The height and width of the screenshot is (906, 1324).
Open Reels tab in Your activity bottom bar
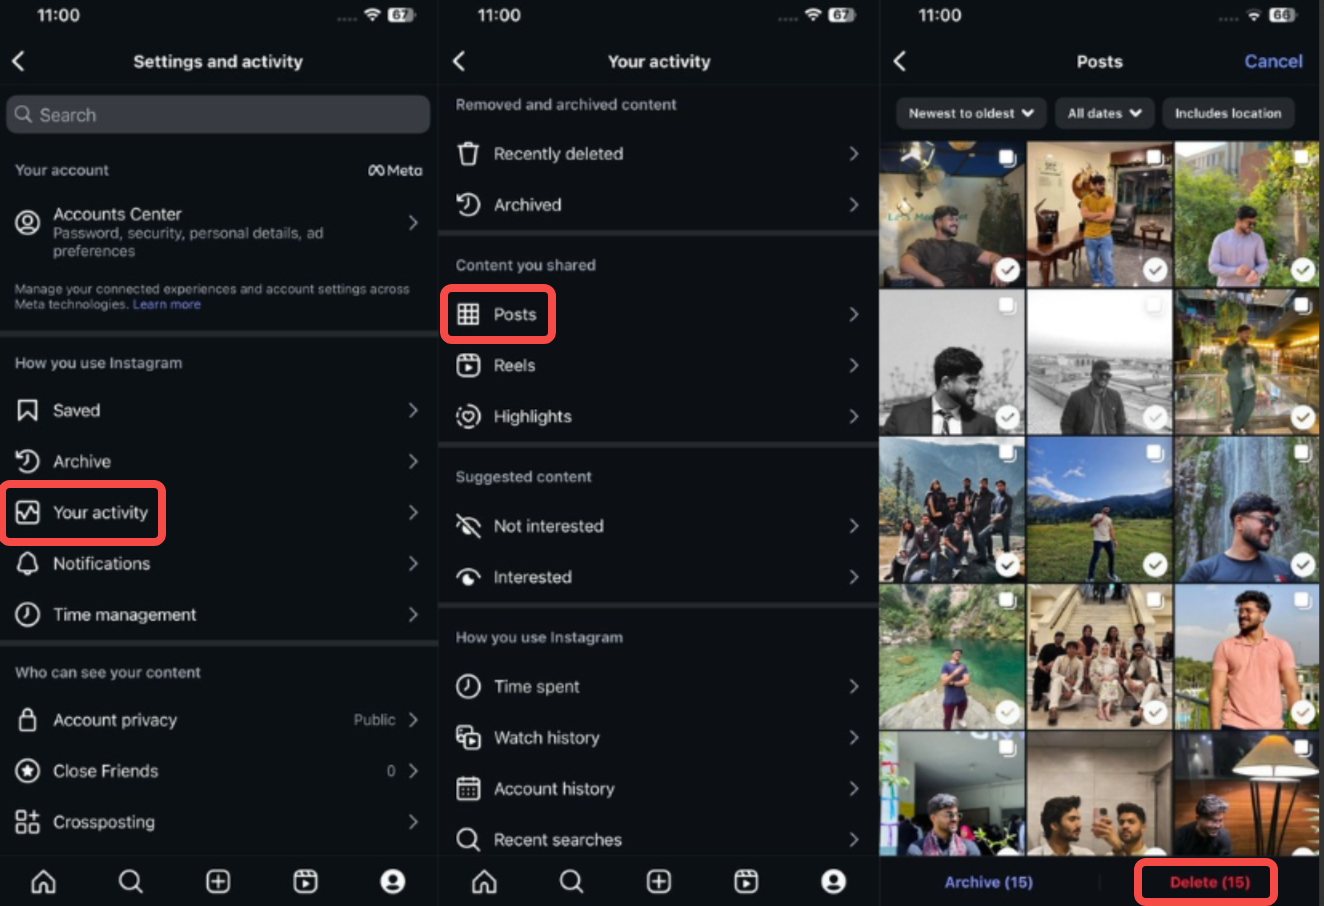coord(746,881)
